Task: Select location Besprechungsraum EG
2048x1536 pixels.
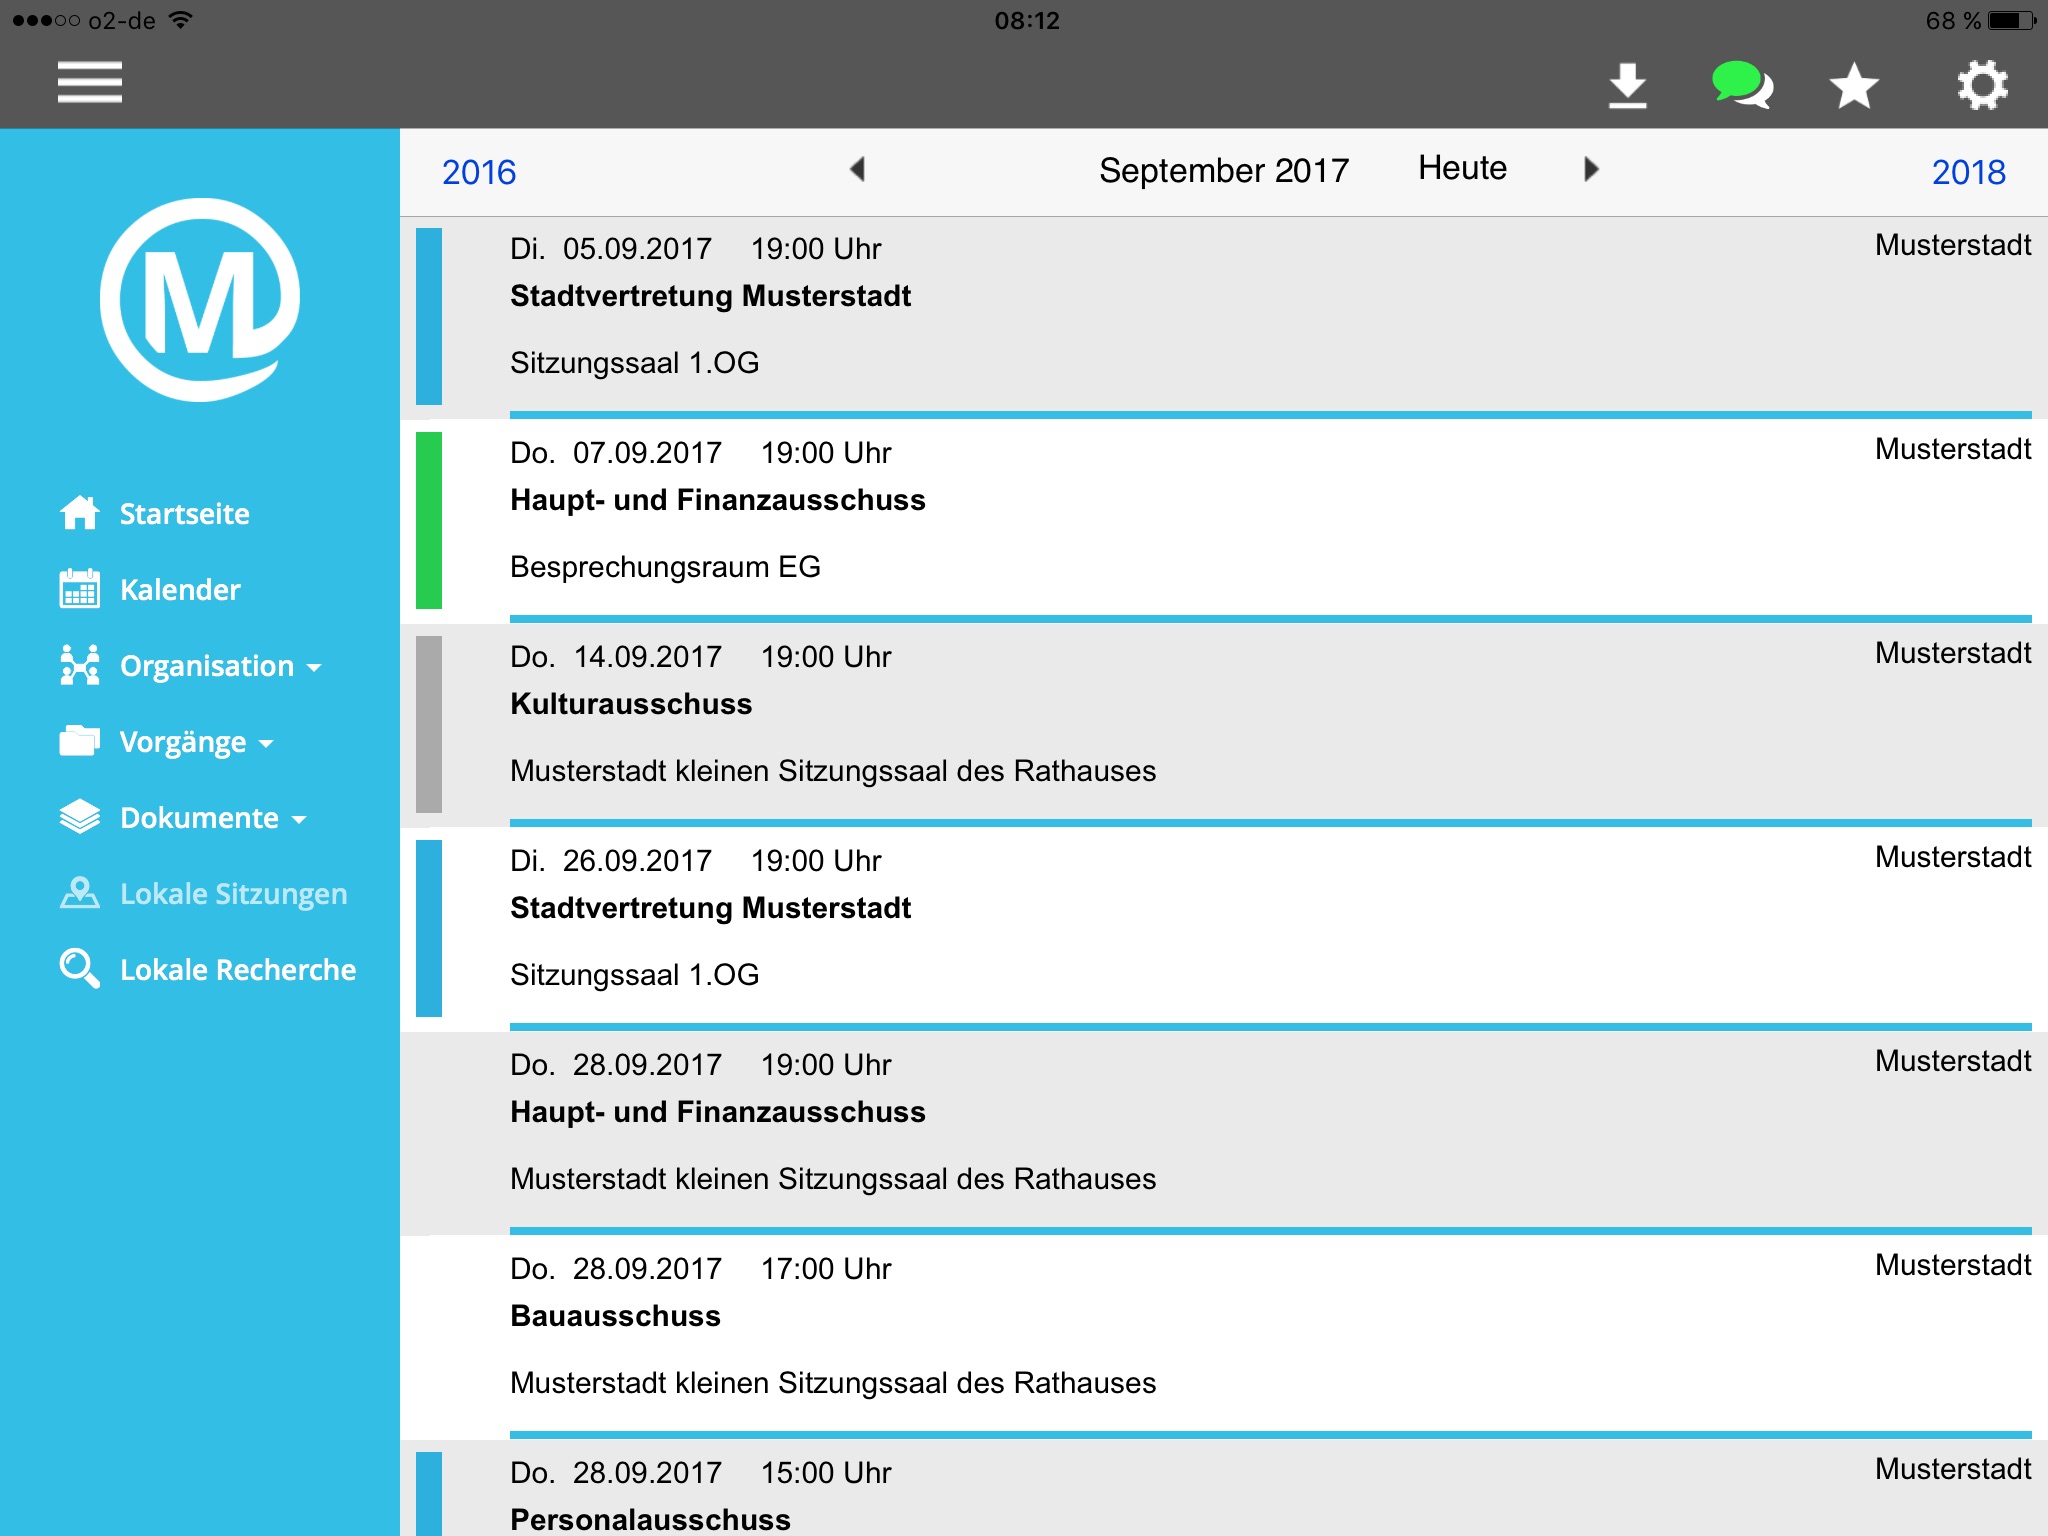Action: (x=665, y=567)
